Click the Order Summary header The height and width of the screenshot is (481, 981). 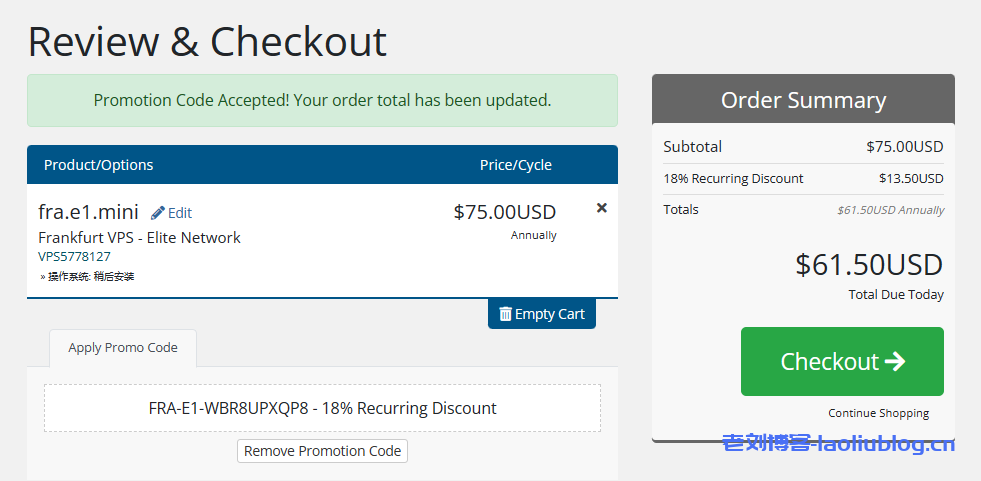point(803,100)
